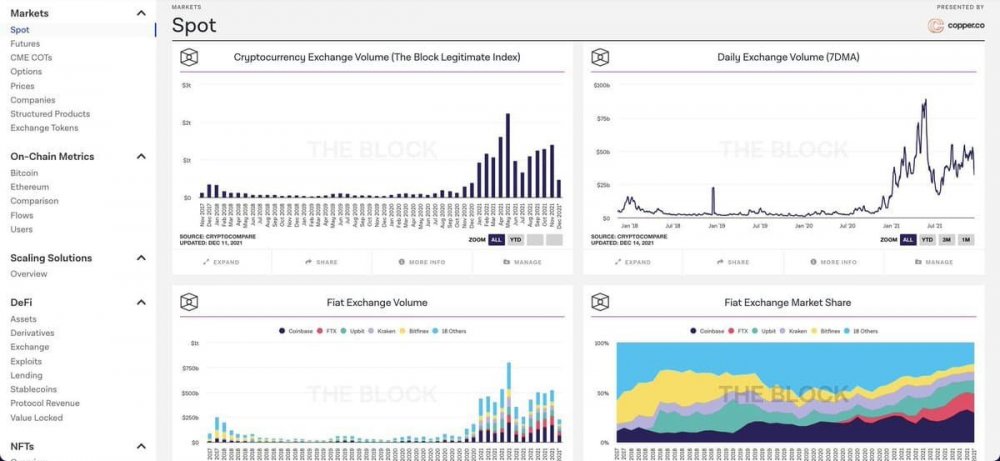Go to Structured Products page
This screenshot has height=461, width=1000.
point(50,114)
